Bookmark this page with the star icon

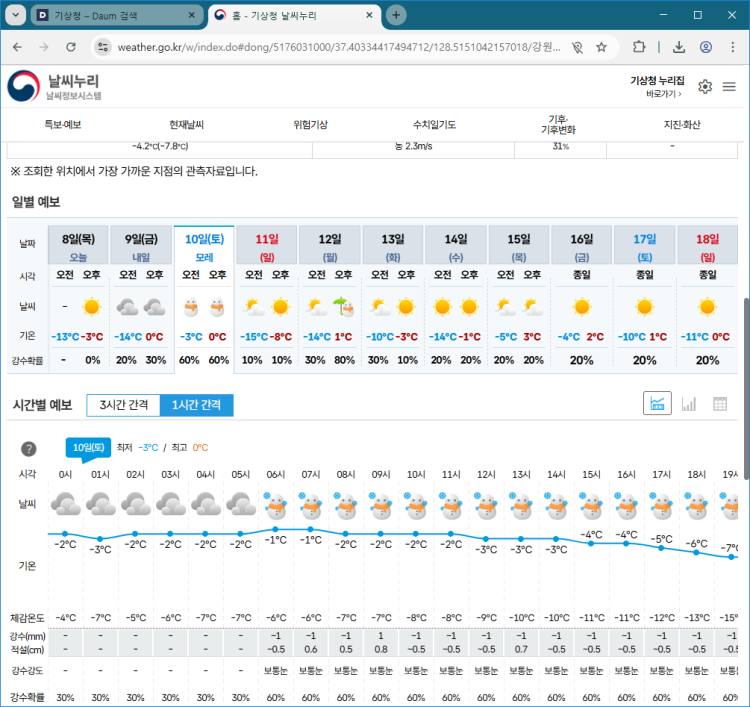click(x=602, y=47)
